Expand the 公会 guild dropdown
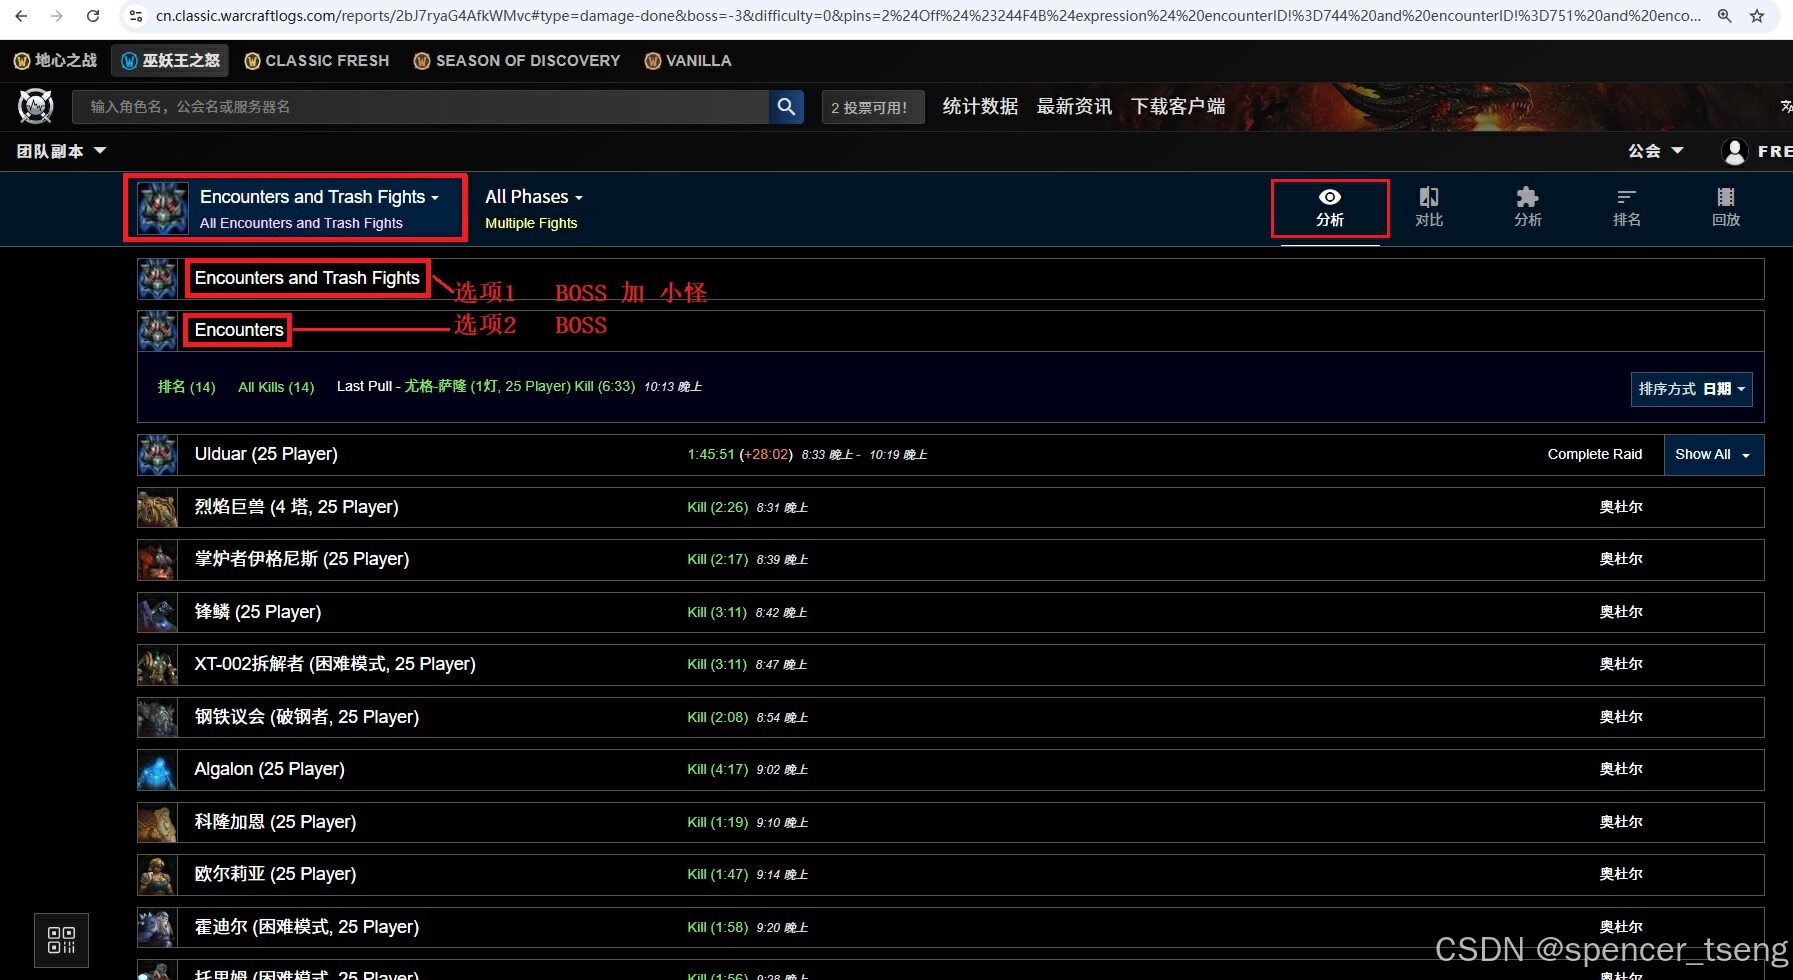1793x980 pixels. pos(1656,151)
